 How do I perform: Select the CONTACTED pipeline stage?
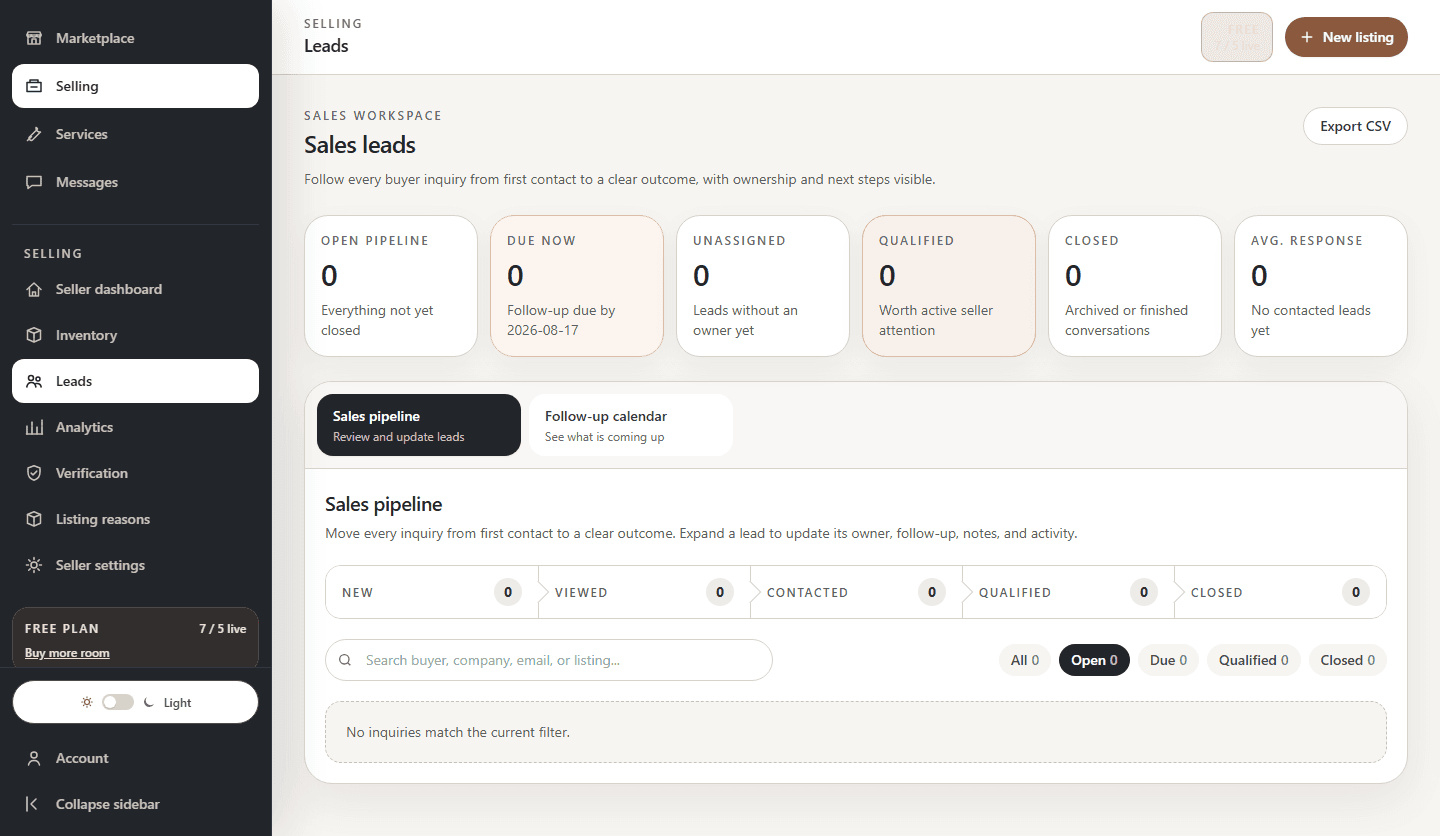pyautogui.click(x=856, y=592)
